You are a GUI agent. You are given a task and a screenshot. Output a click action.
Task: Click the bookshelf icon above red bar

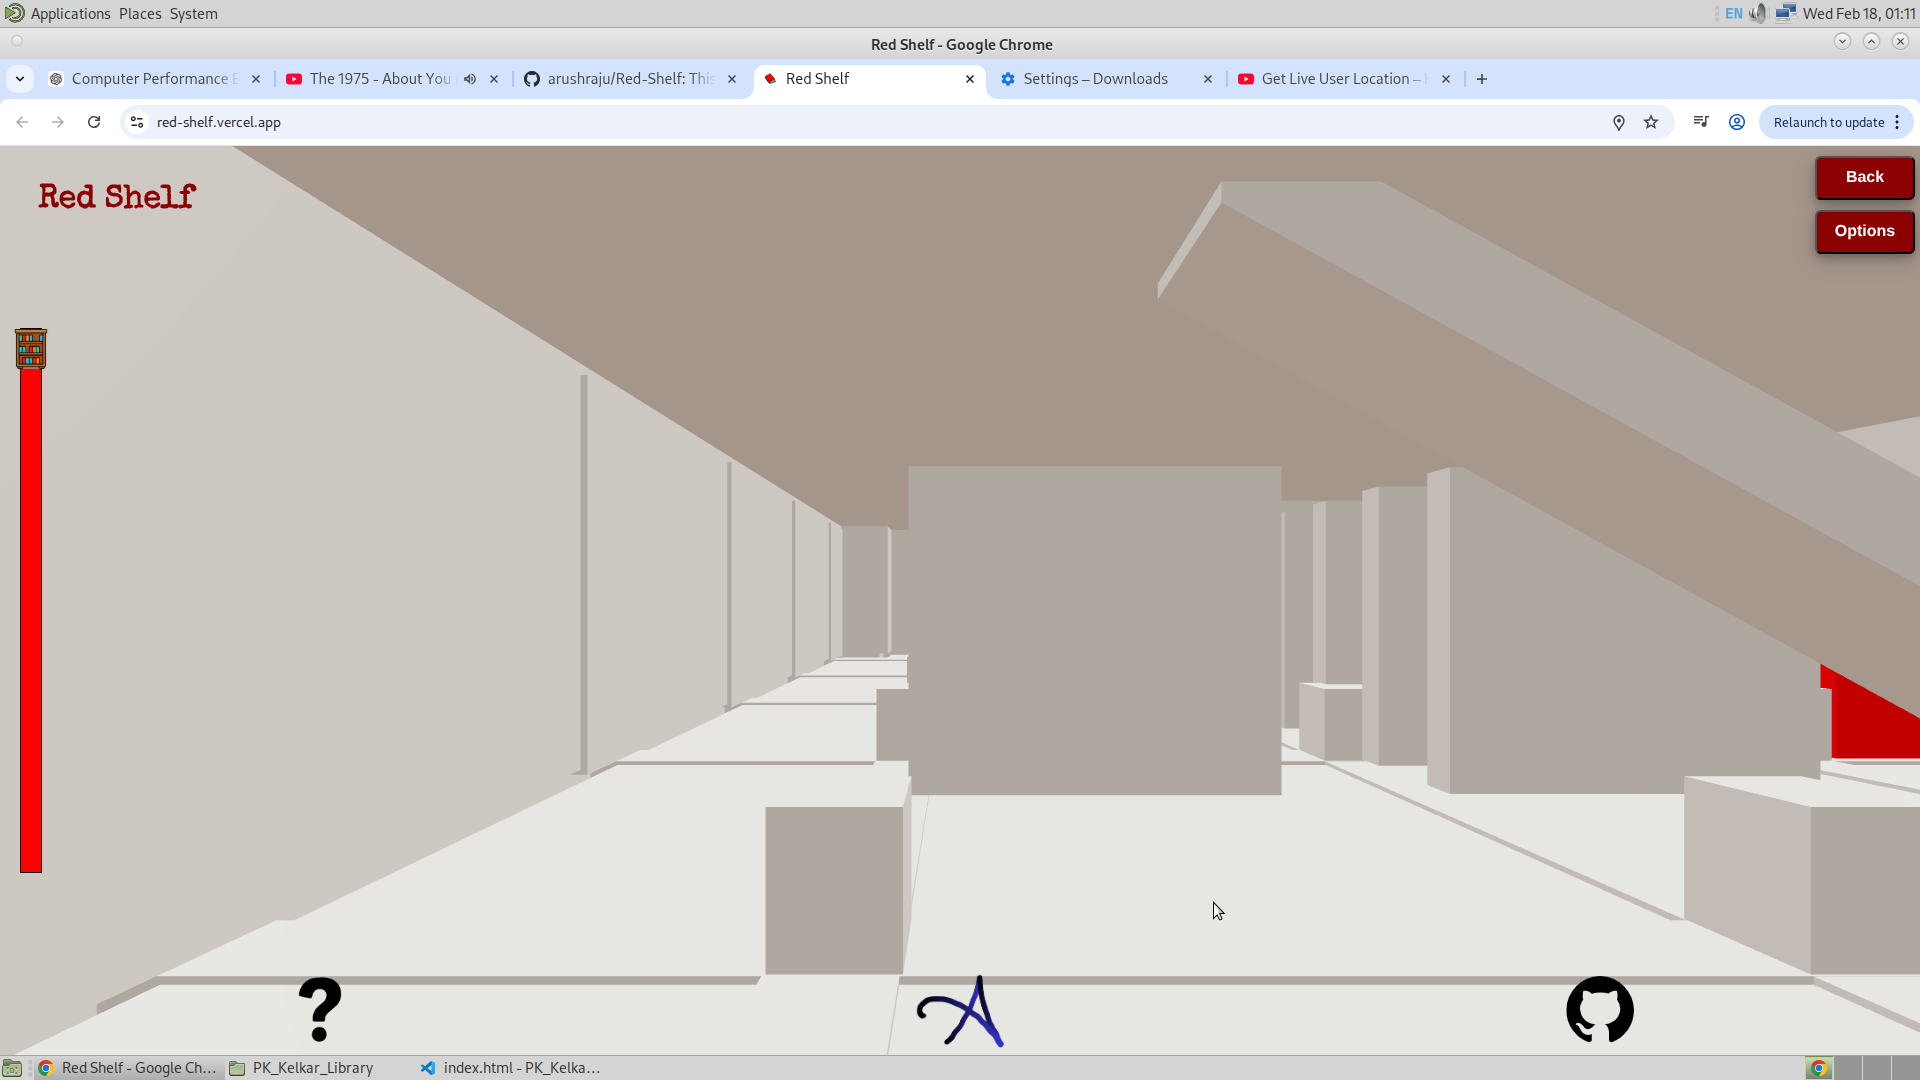pos(31,348)
